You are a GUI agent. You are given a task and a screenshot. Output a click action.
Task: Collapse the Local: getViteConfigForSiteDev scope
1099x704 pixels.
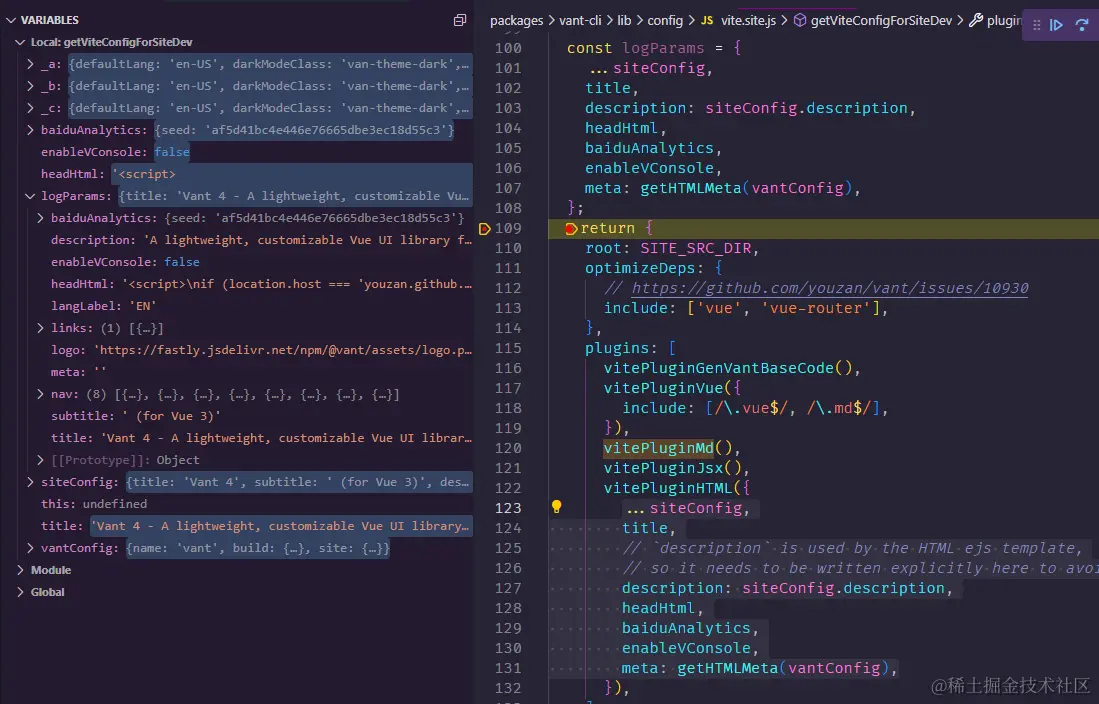tap(20, 42)
